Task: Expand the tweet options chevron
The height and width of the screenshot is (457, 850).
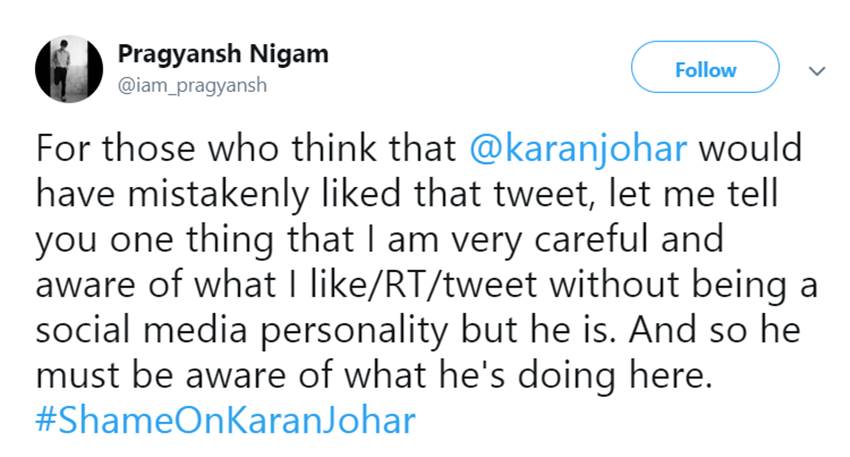Action: 816,71
